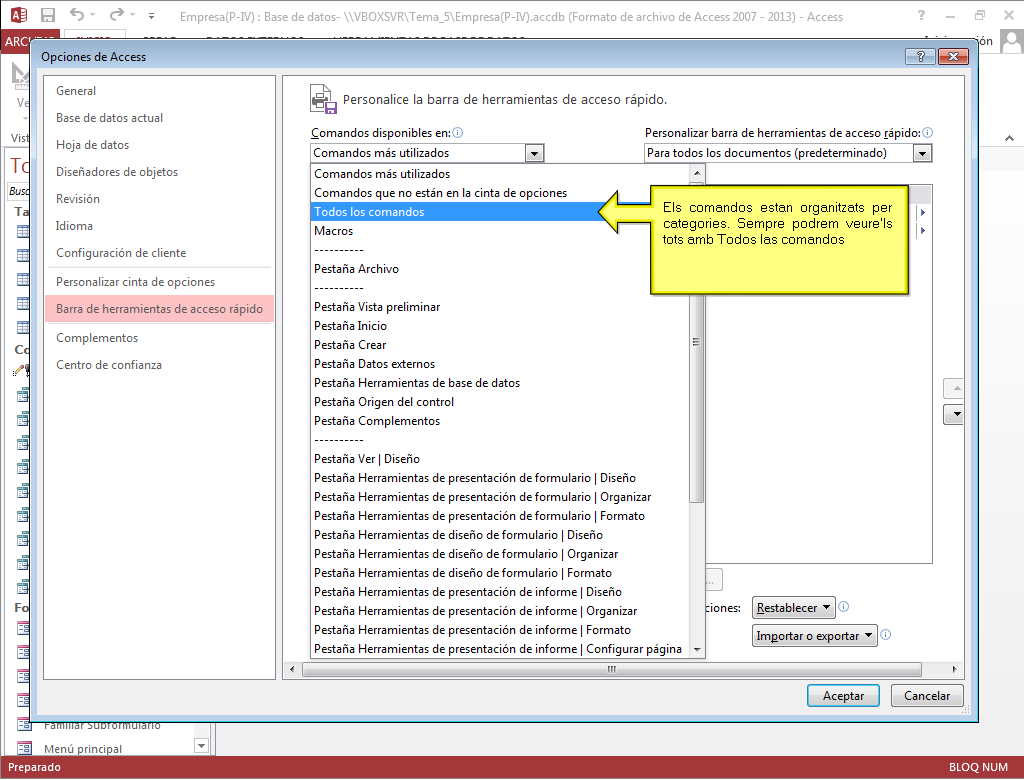The width and height of the screenshot is (1024, 780).
Task: Choose Pestaña Inicio option
Action: click(x=500, y=325)
